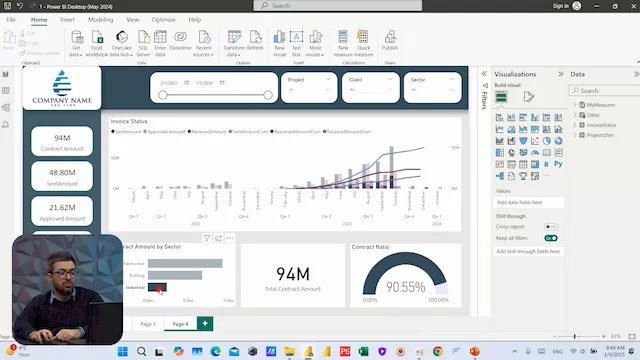Open the Project slicer dropdown
This screenshot has height=360, width=640.
(x=327, y=79)
